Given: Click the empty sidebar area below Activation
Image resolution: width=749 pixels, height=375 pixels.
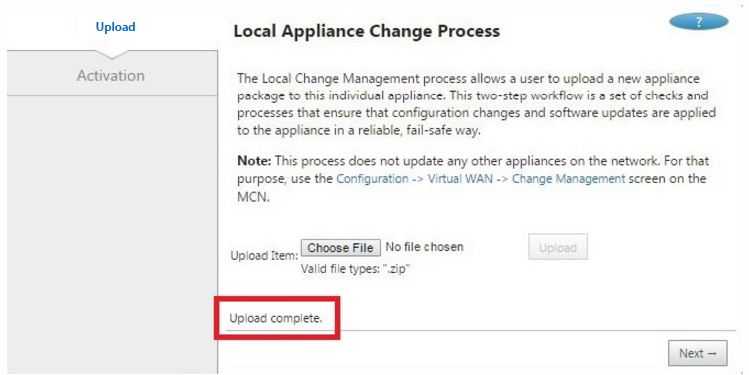Looking at the screenshot, I should point(112,234).
